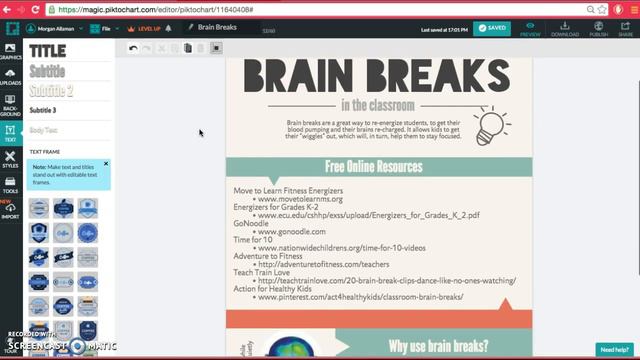This screenshot has height=360, width=640.
Task: Click the vertical page scrollbar
Action: 638,178
